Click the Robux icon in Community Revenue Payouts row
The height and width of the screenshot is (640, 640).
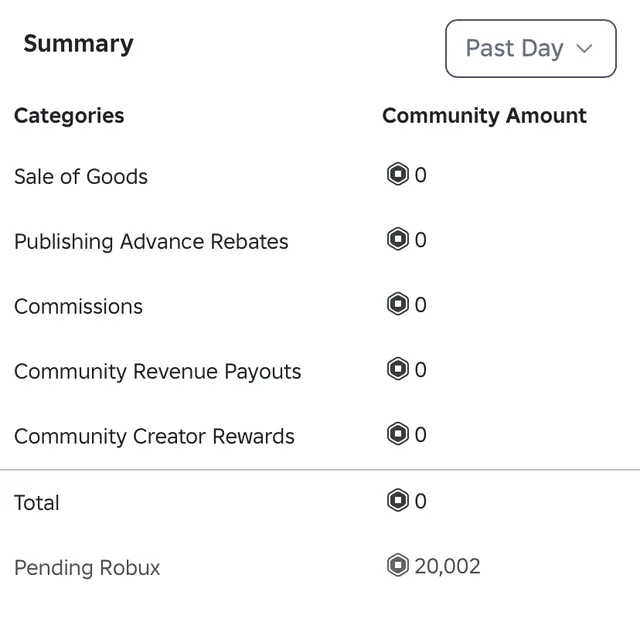pyautogui.click(x=398, y=369)
